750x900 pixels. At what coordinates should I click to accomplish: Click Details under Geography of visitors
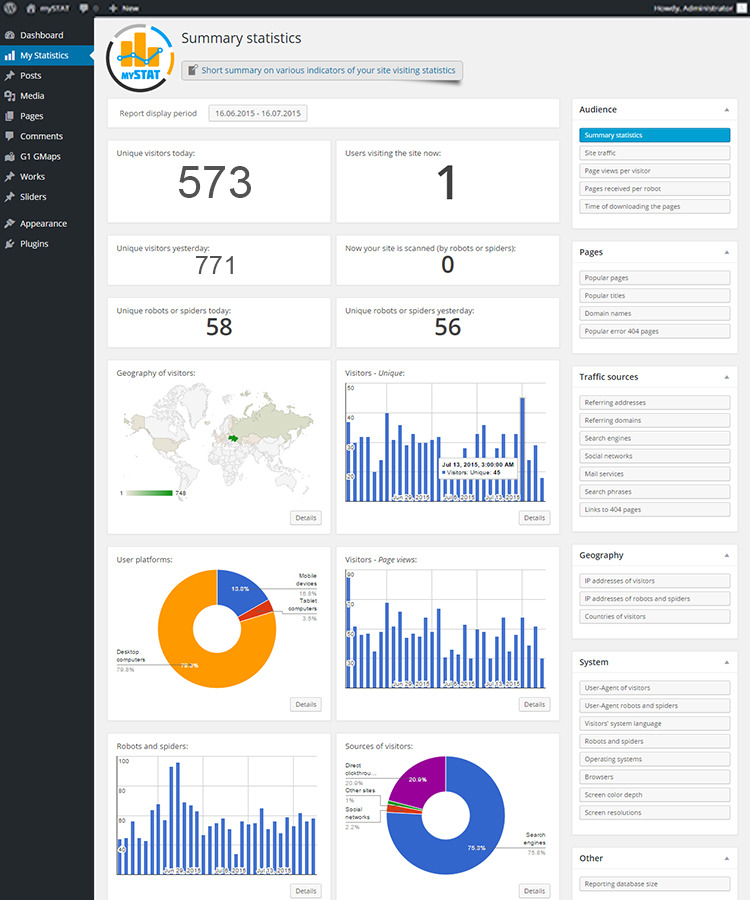pyautogui.click(x=305, y=518)
